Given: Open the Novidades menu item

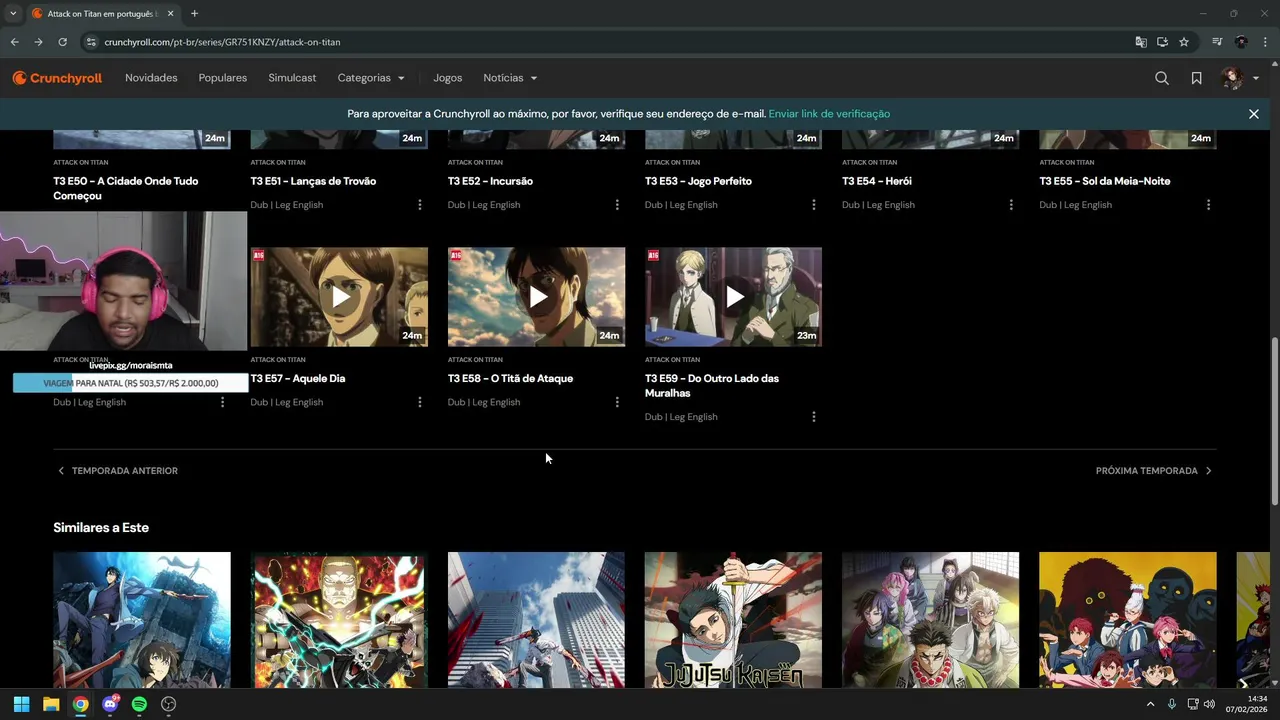Looking at the screenshot, I should point(151,78).
